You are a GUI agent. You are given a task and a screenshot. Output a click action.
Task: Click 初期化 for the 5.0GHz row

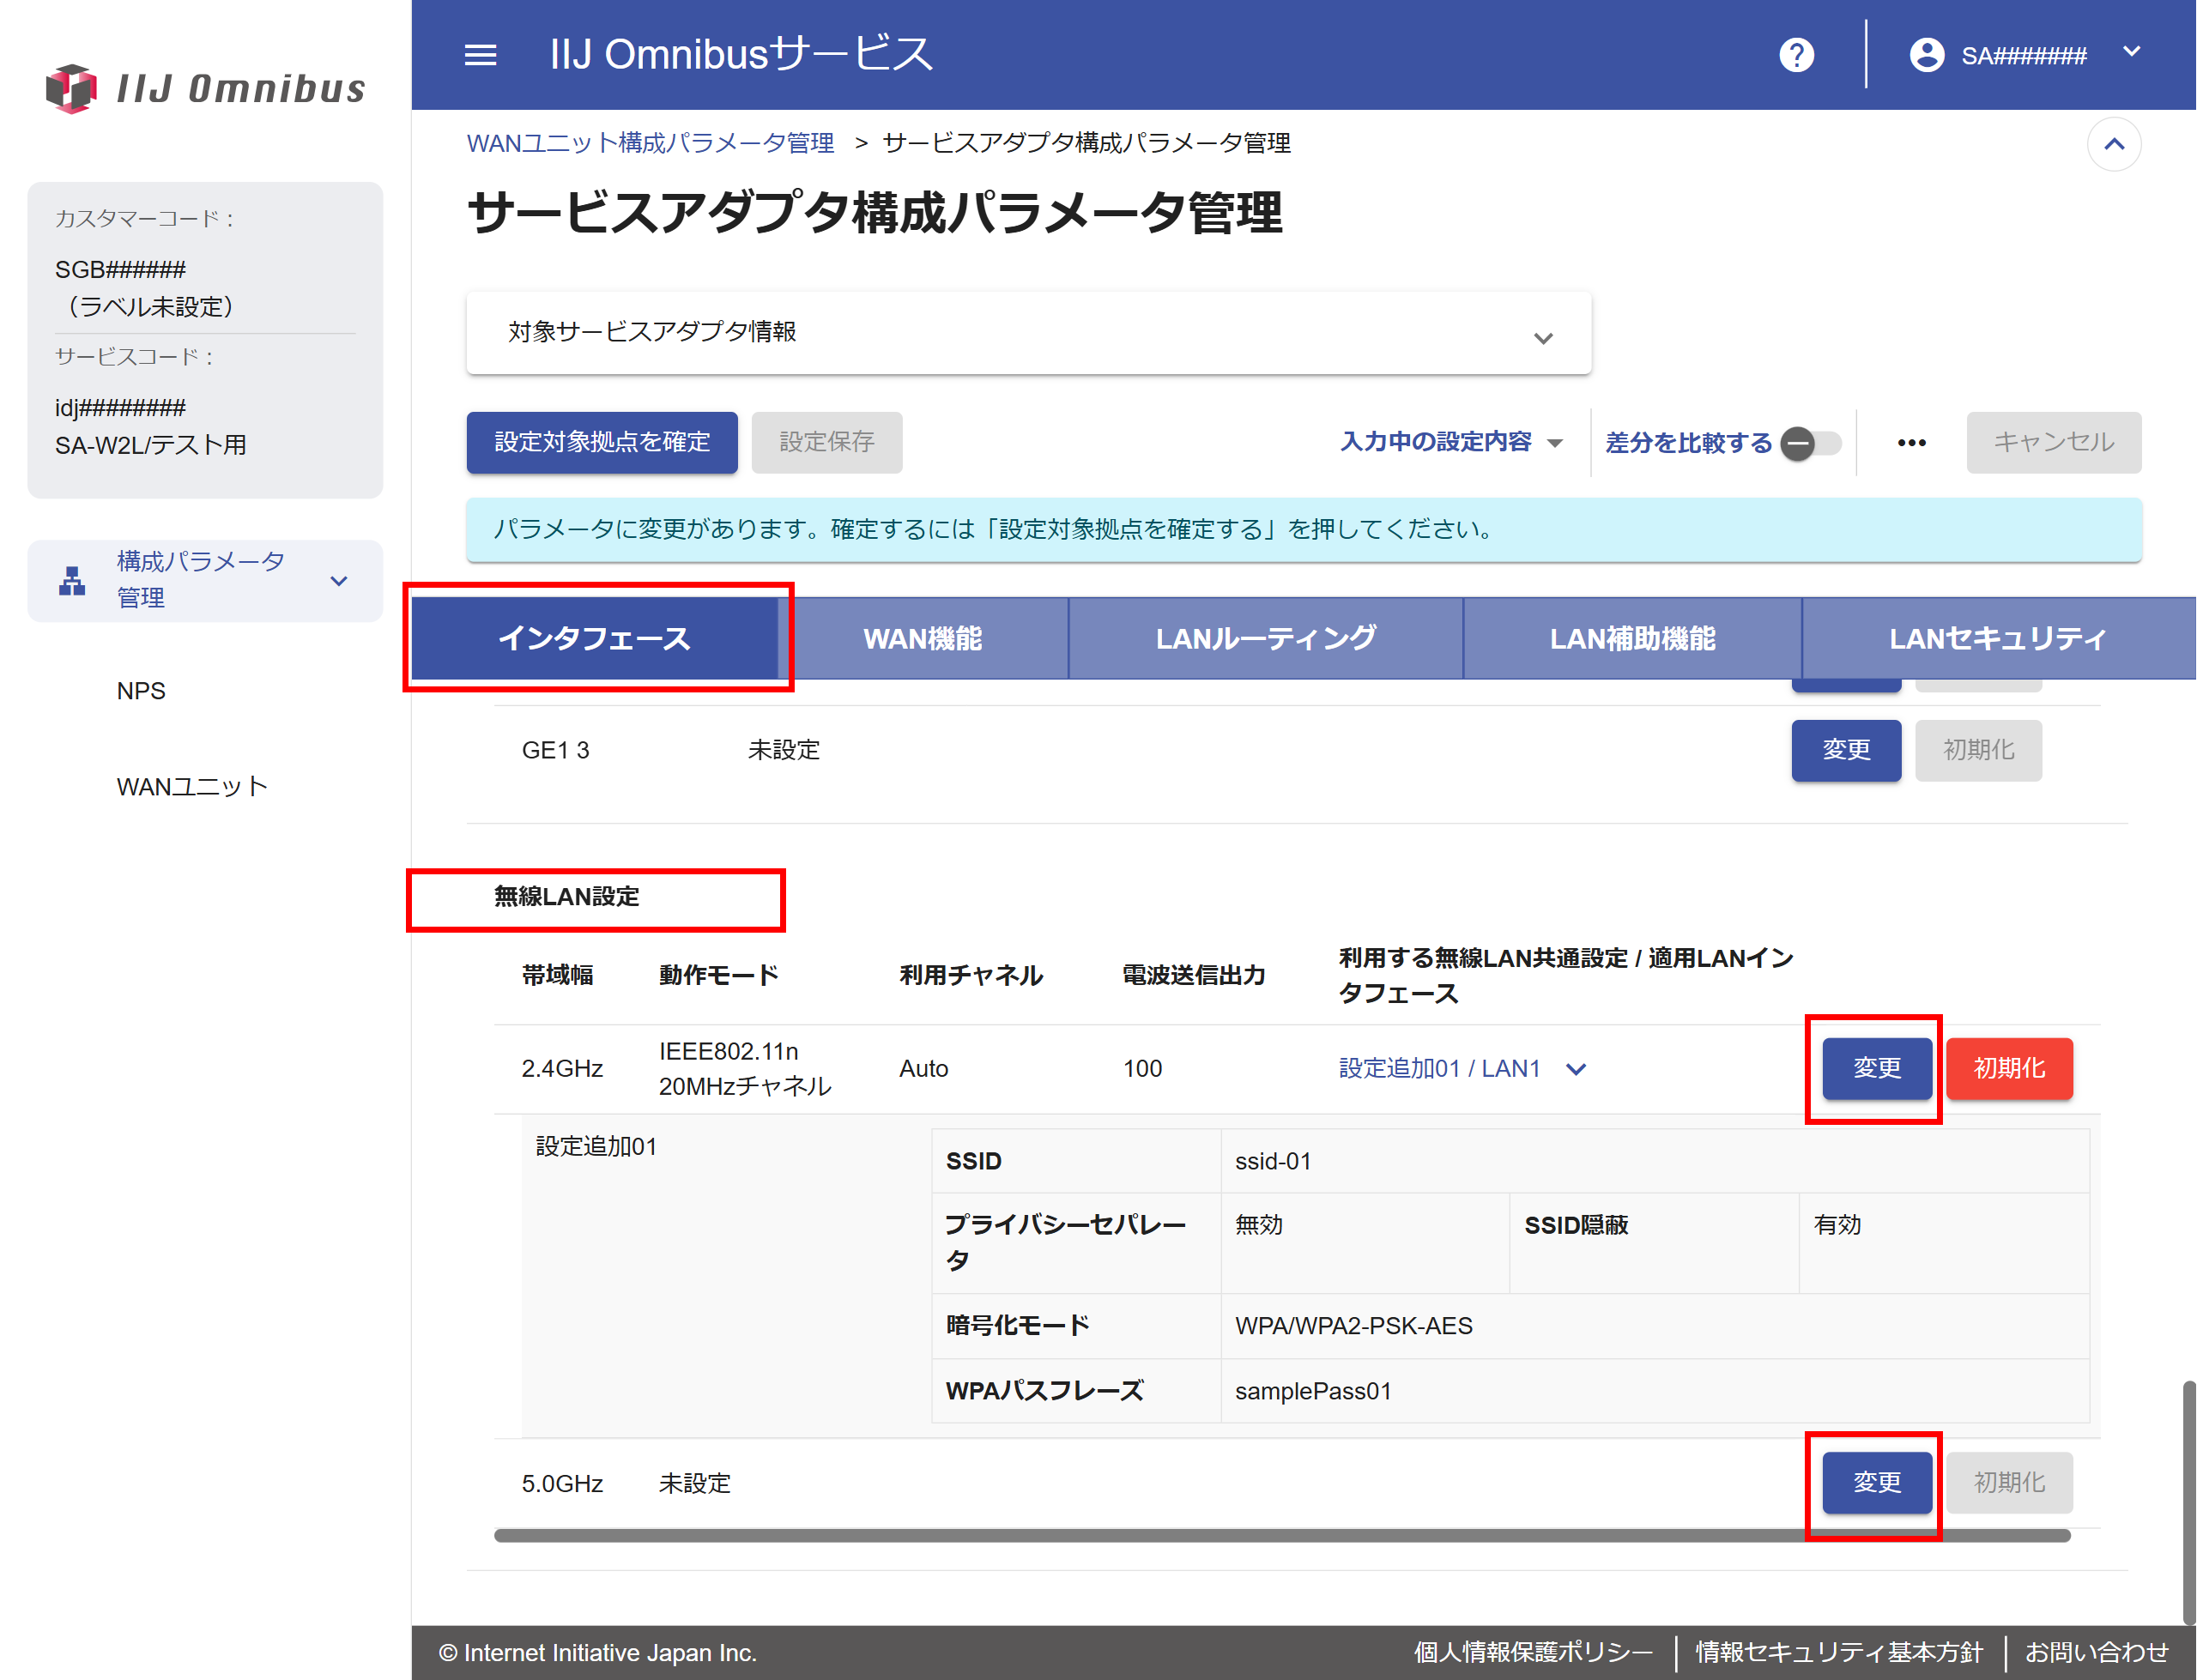coord(2009,1483)
